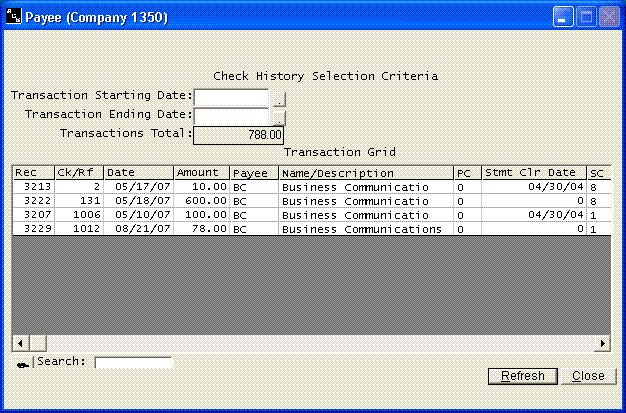Click the Name/Description column header
Viewport: 626px width, 413px height.
pos(364,173)
